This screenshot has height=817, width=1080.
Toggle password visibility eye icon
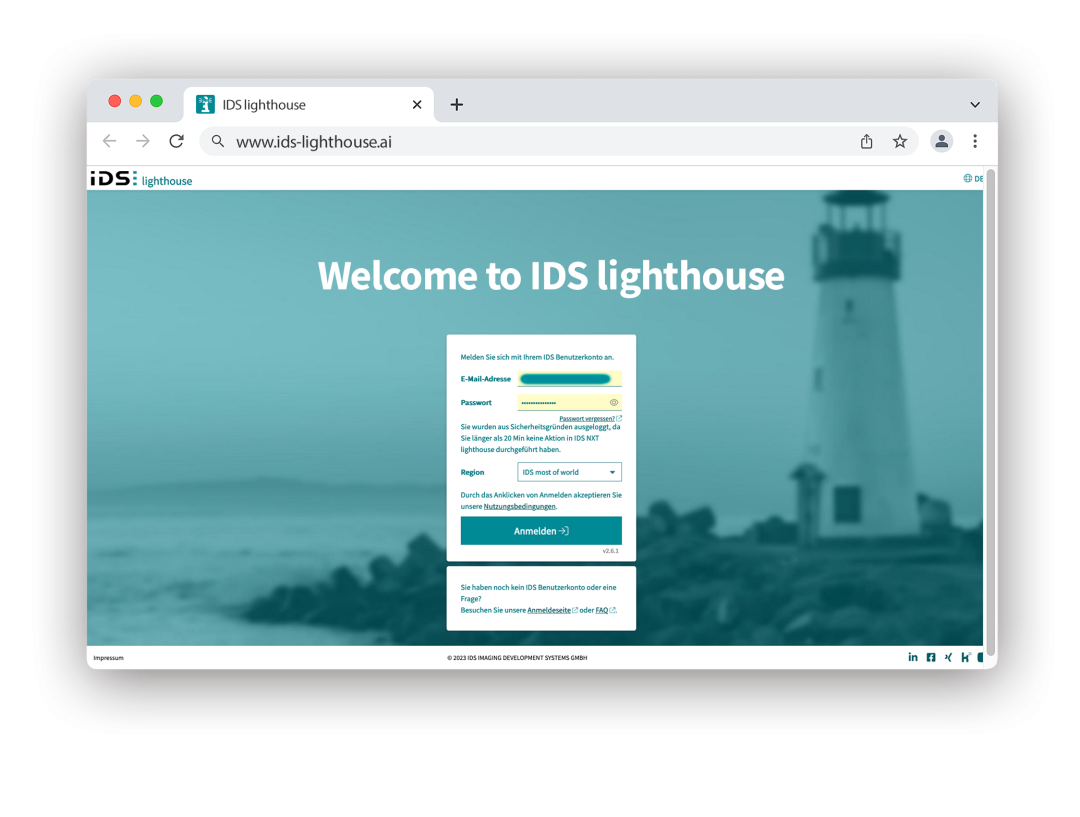point(614,402)
